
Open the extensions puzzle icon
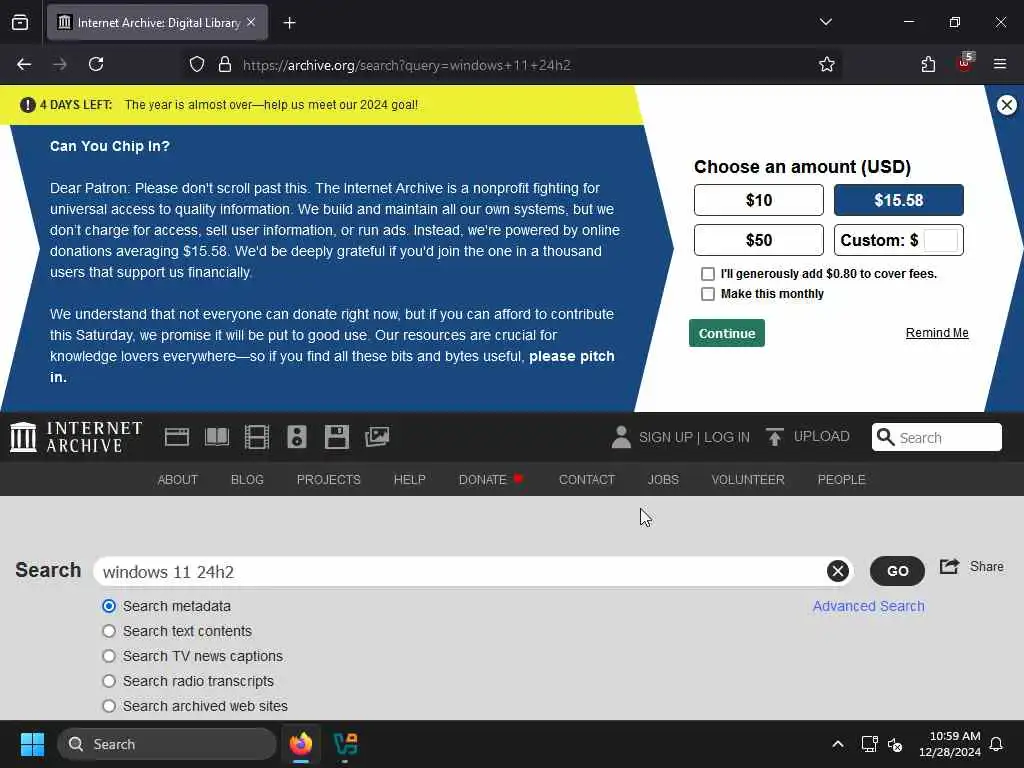(928, 64)
